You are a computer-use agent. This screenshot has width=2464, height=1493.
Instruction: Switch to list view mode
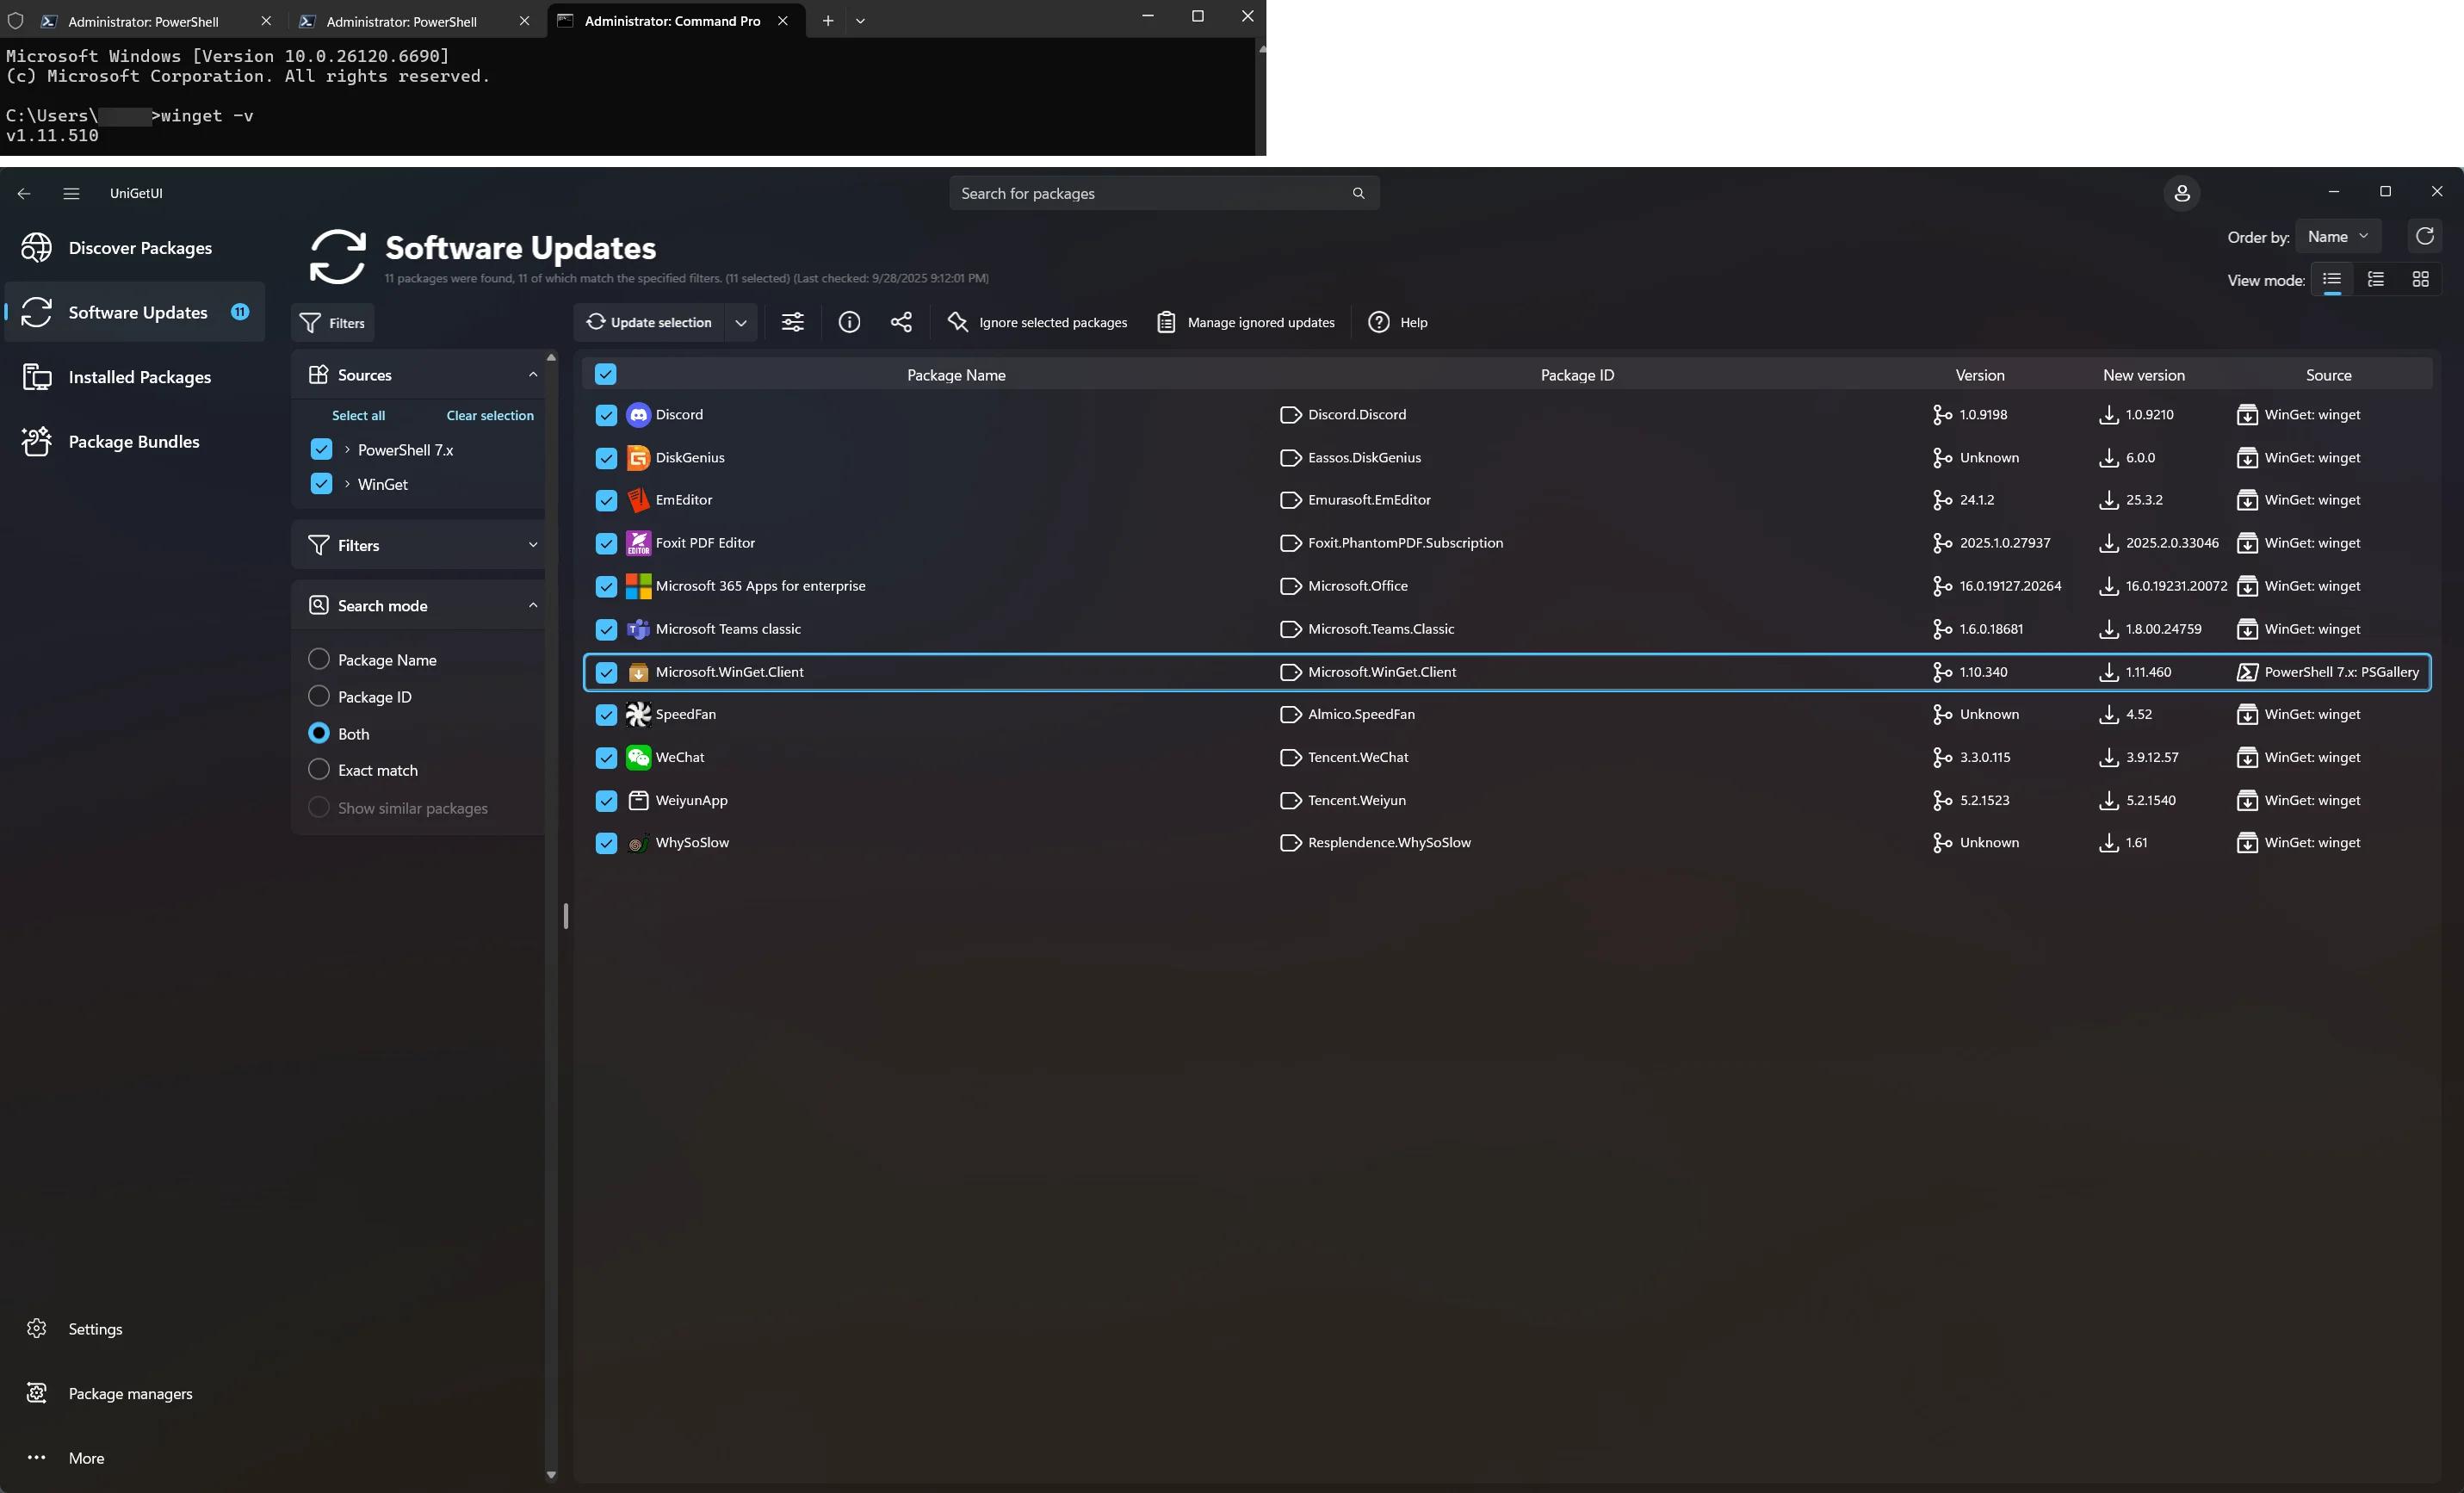click(x=2331, y=279)
